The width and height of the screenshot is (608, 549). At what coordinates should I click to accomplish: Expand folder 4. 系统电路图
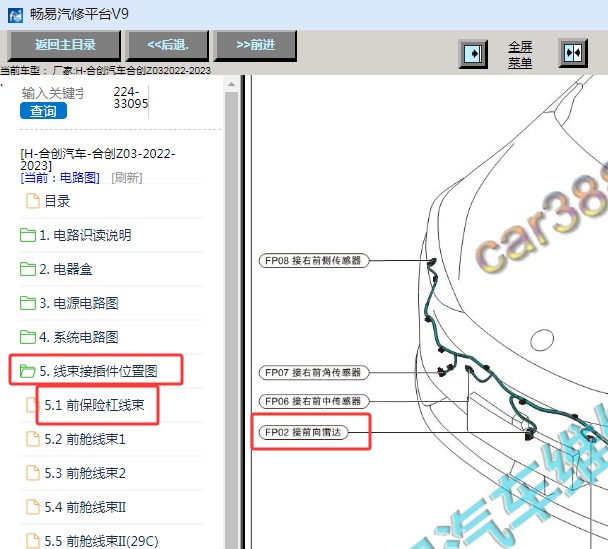(79, 337)
